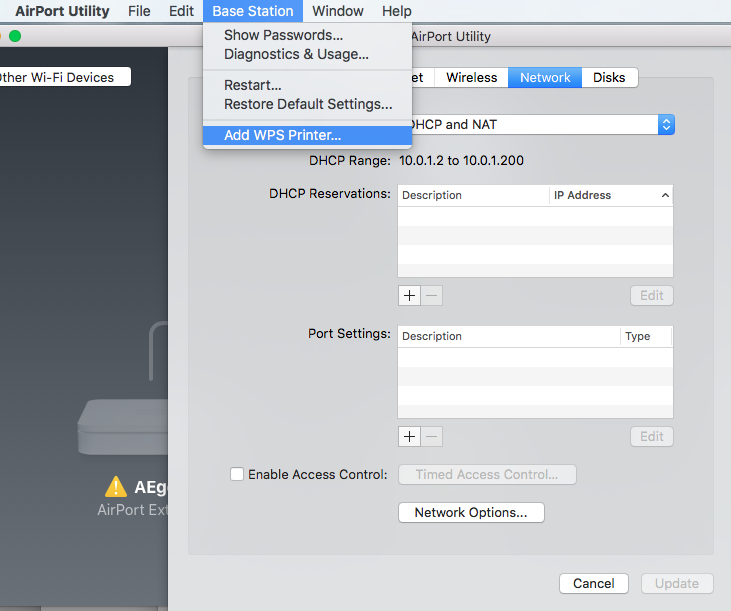Screen dimensions: 731x611
Task: Choose Show Passwords… menu item
Action: (307, 35)
